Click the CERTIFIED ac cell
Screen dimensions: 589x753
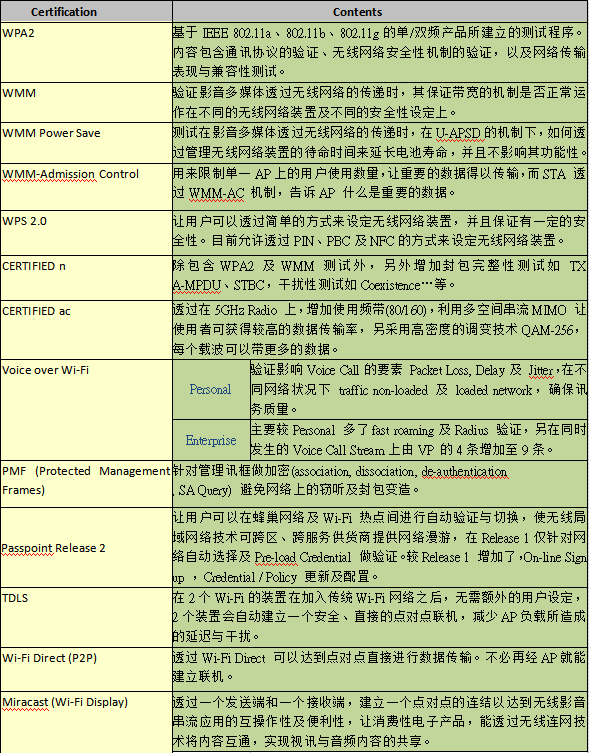86,329
